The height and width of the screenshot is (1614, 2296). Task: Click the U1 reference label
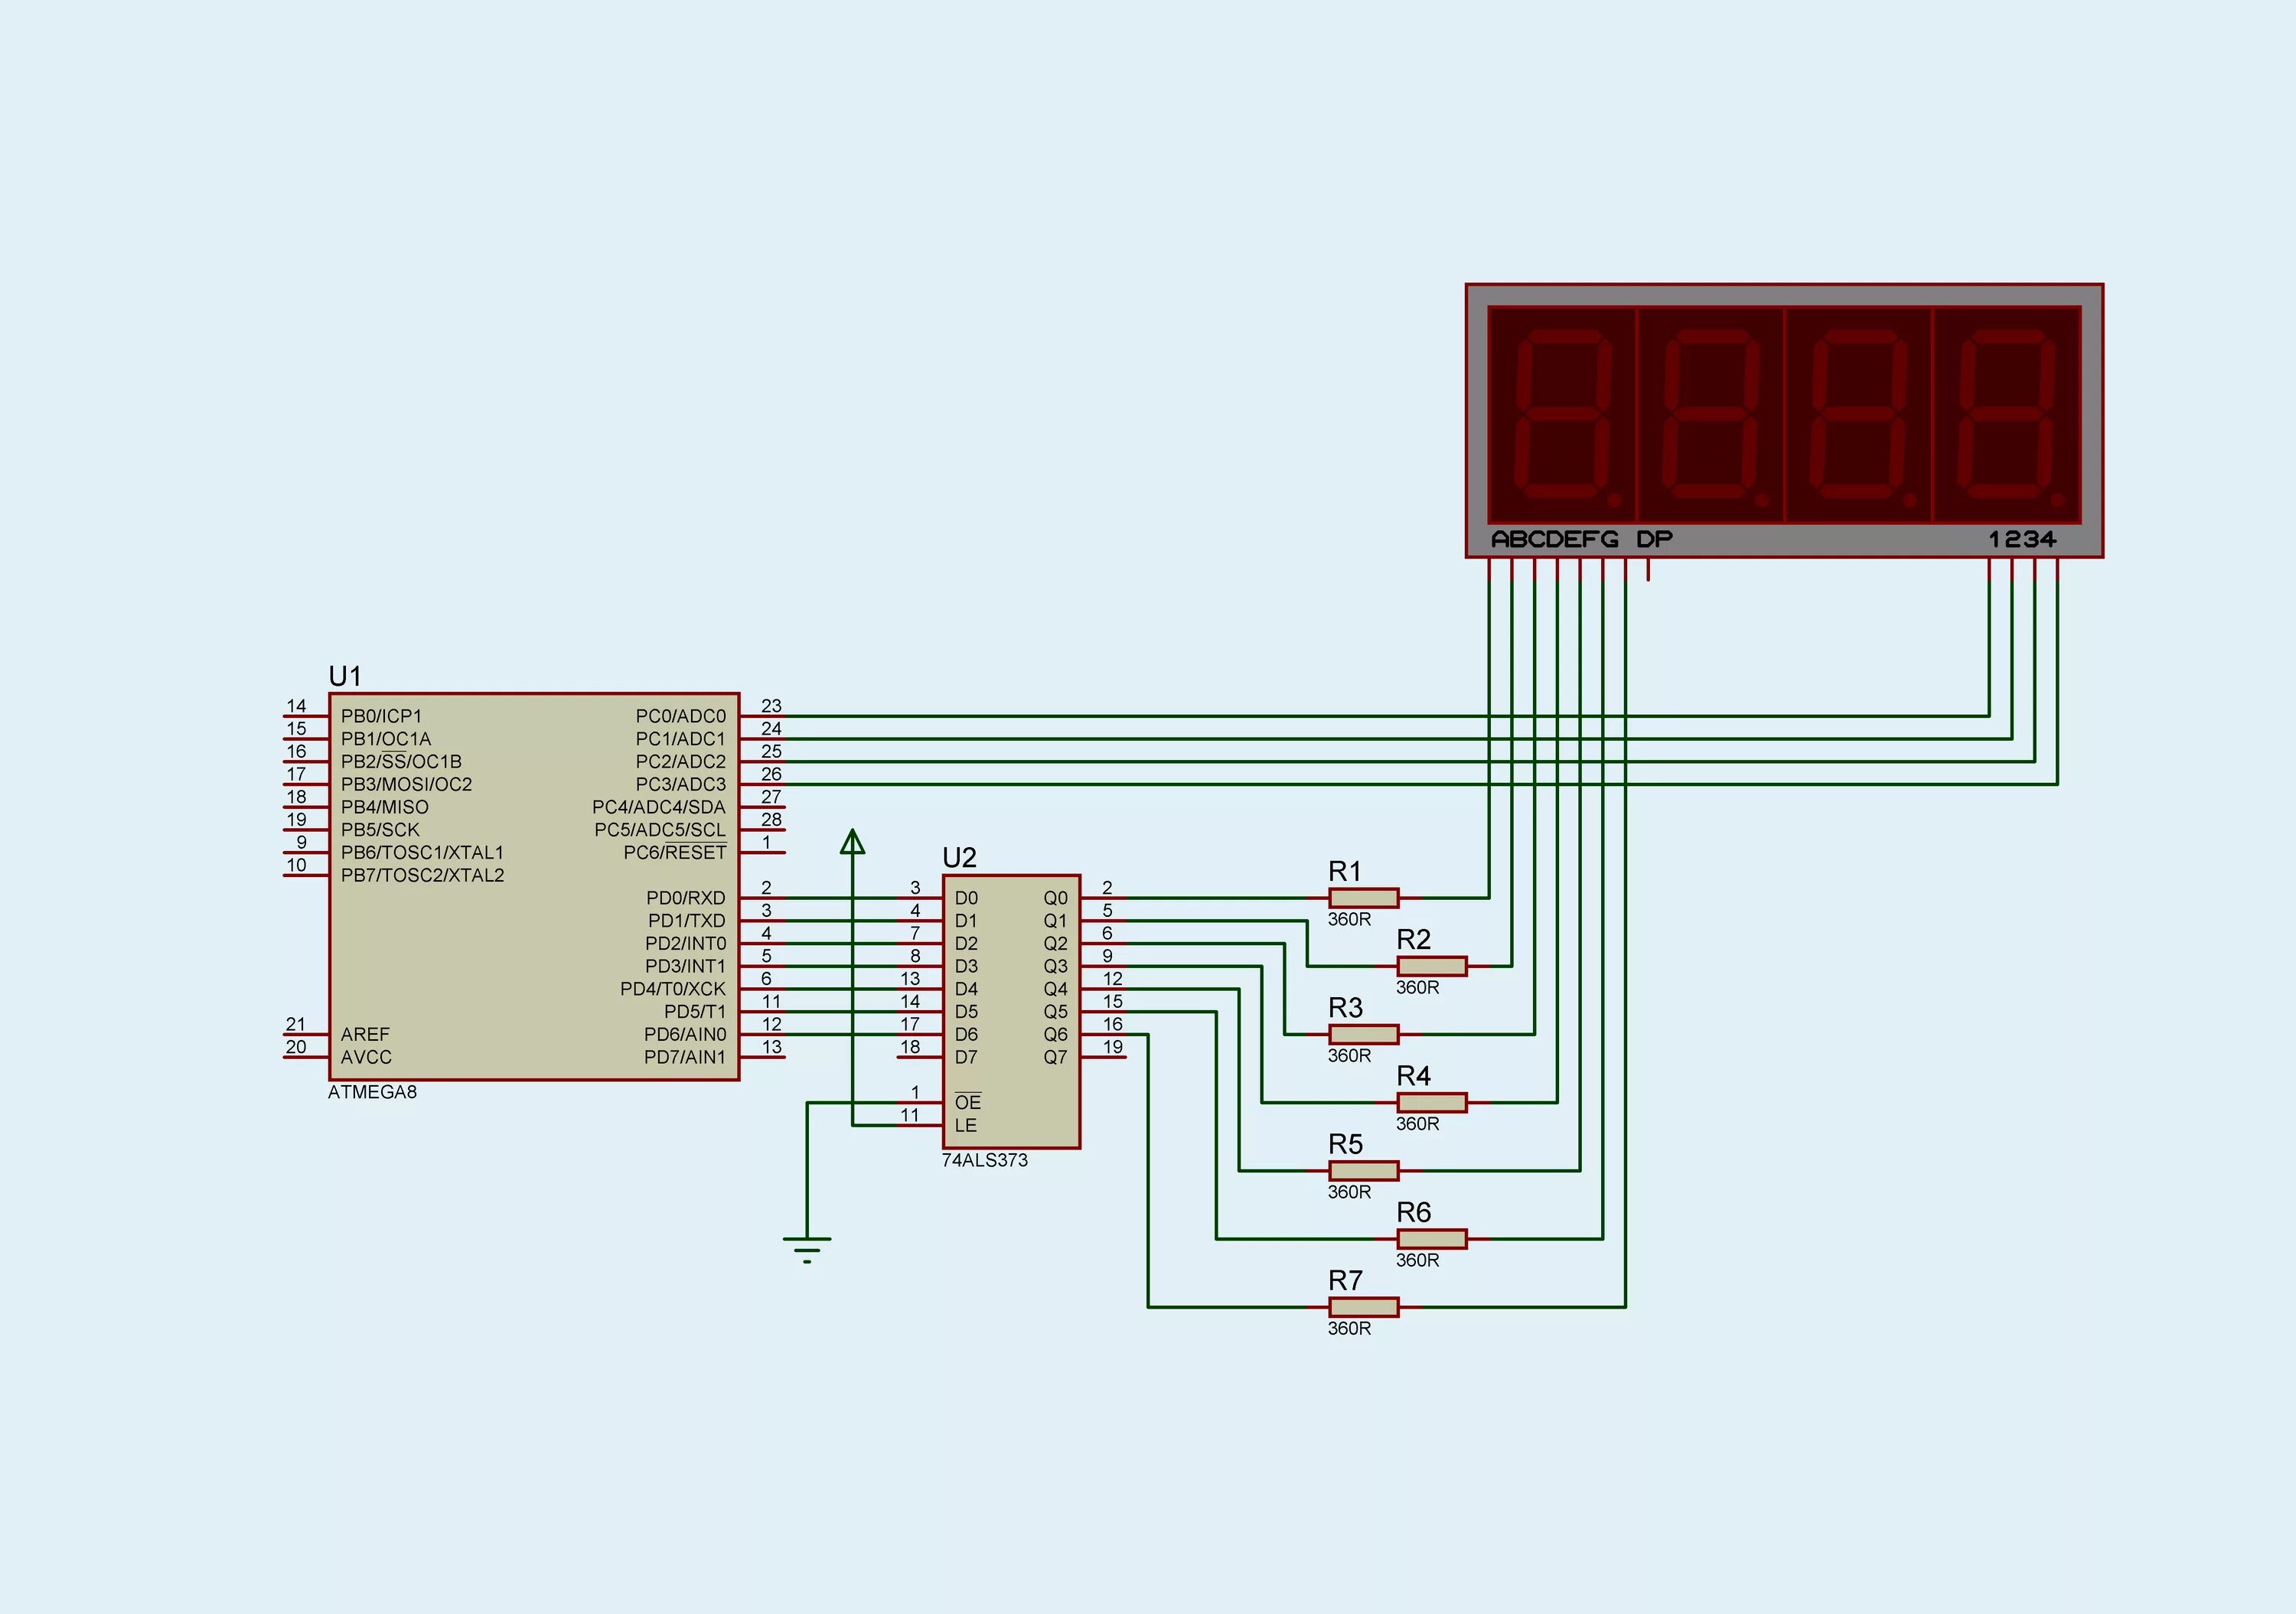(x=345, y=676)
